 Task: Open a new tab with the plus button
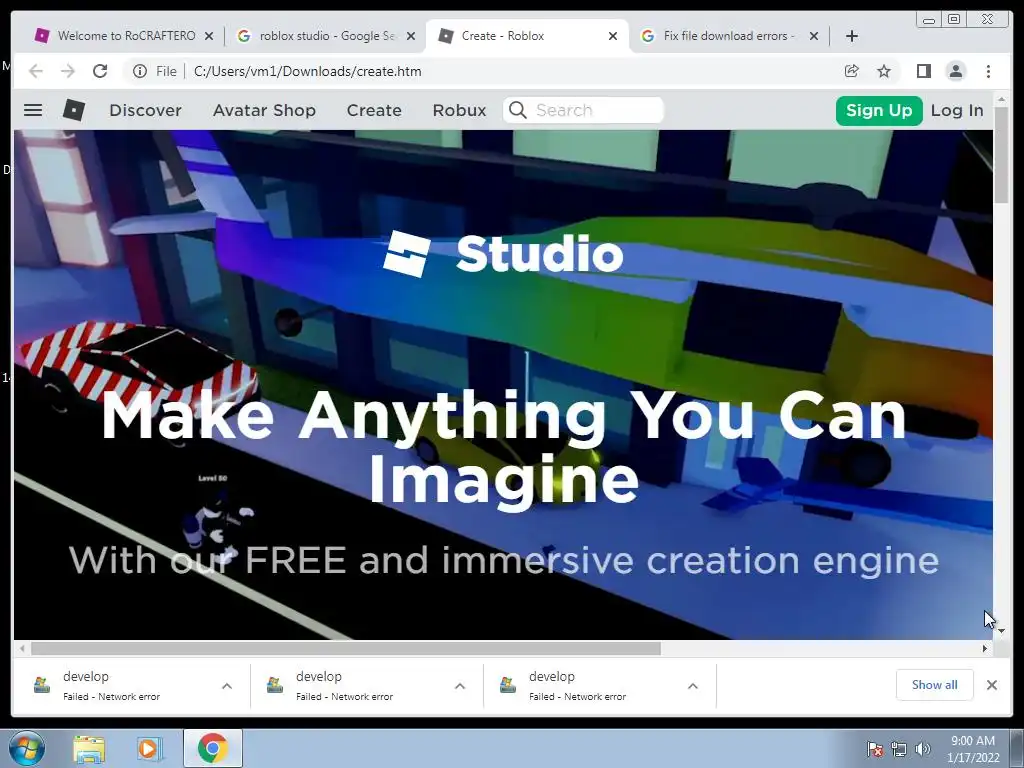coord(852,36)
